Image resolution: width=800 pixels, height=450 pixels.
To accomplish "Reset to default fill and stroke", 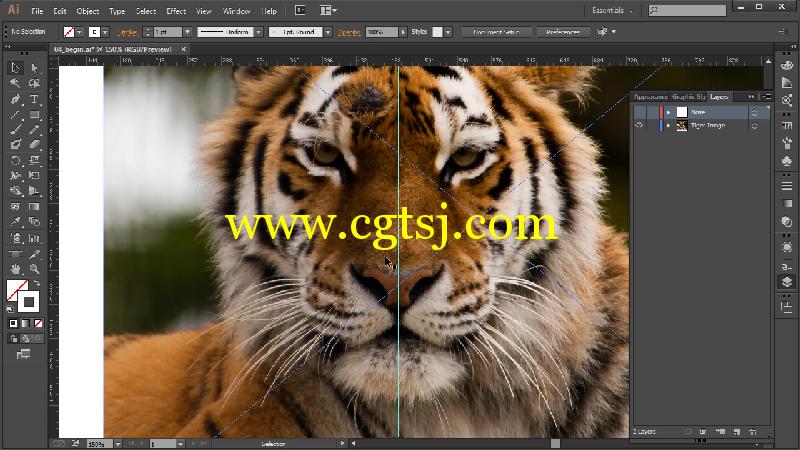I will pos(10,309).
